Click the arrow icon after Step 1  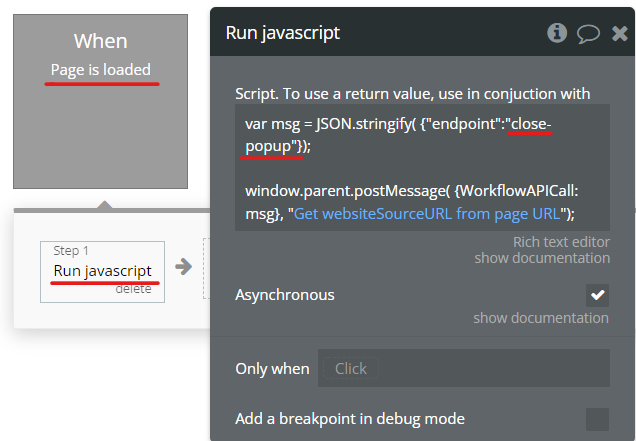pyautogui.click(x=183, y=266)
